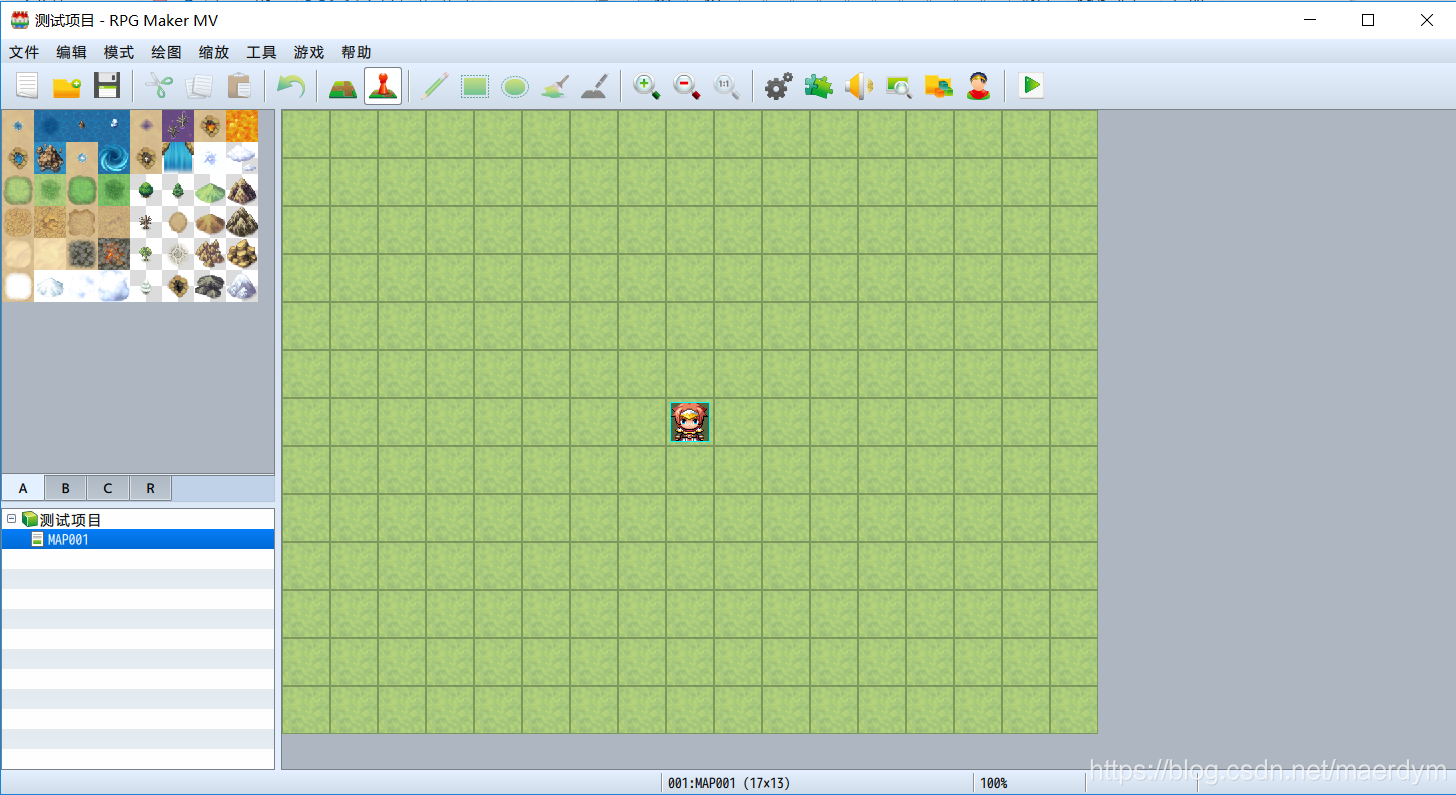Image resolution: width=1456 pixels, height=795 pixels.
Task: Switch to tileset tab R
Action: tap(150, 488)
